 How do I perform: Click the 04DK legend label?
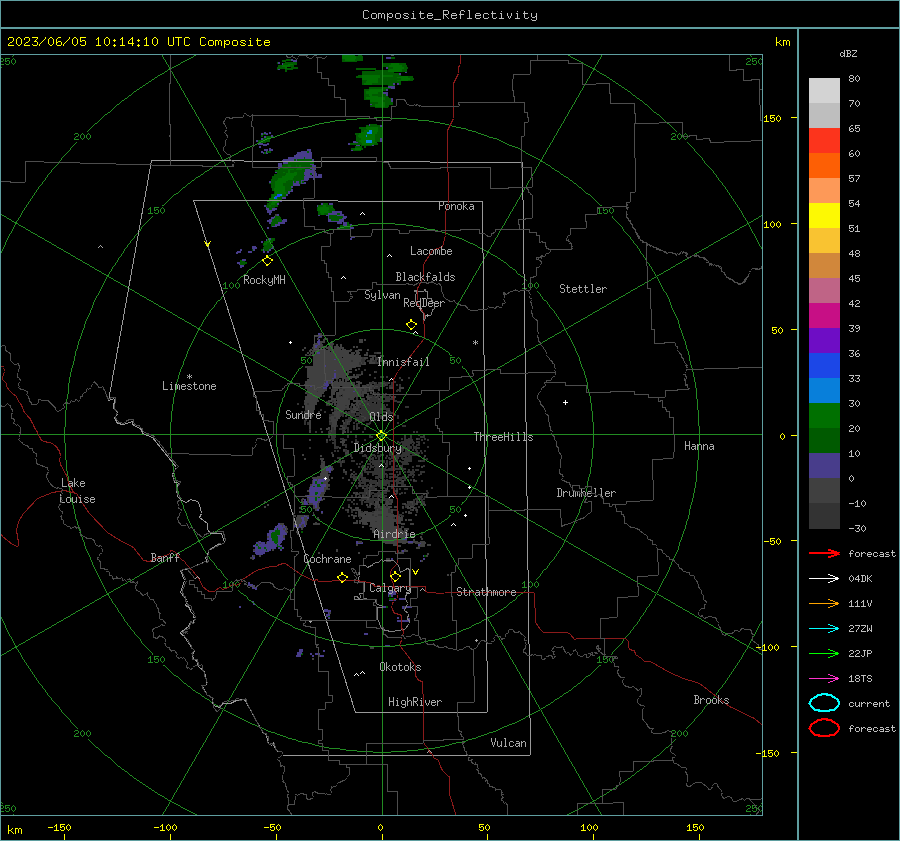(860, 578)
